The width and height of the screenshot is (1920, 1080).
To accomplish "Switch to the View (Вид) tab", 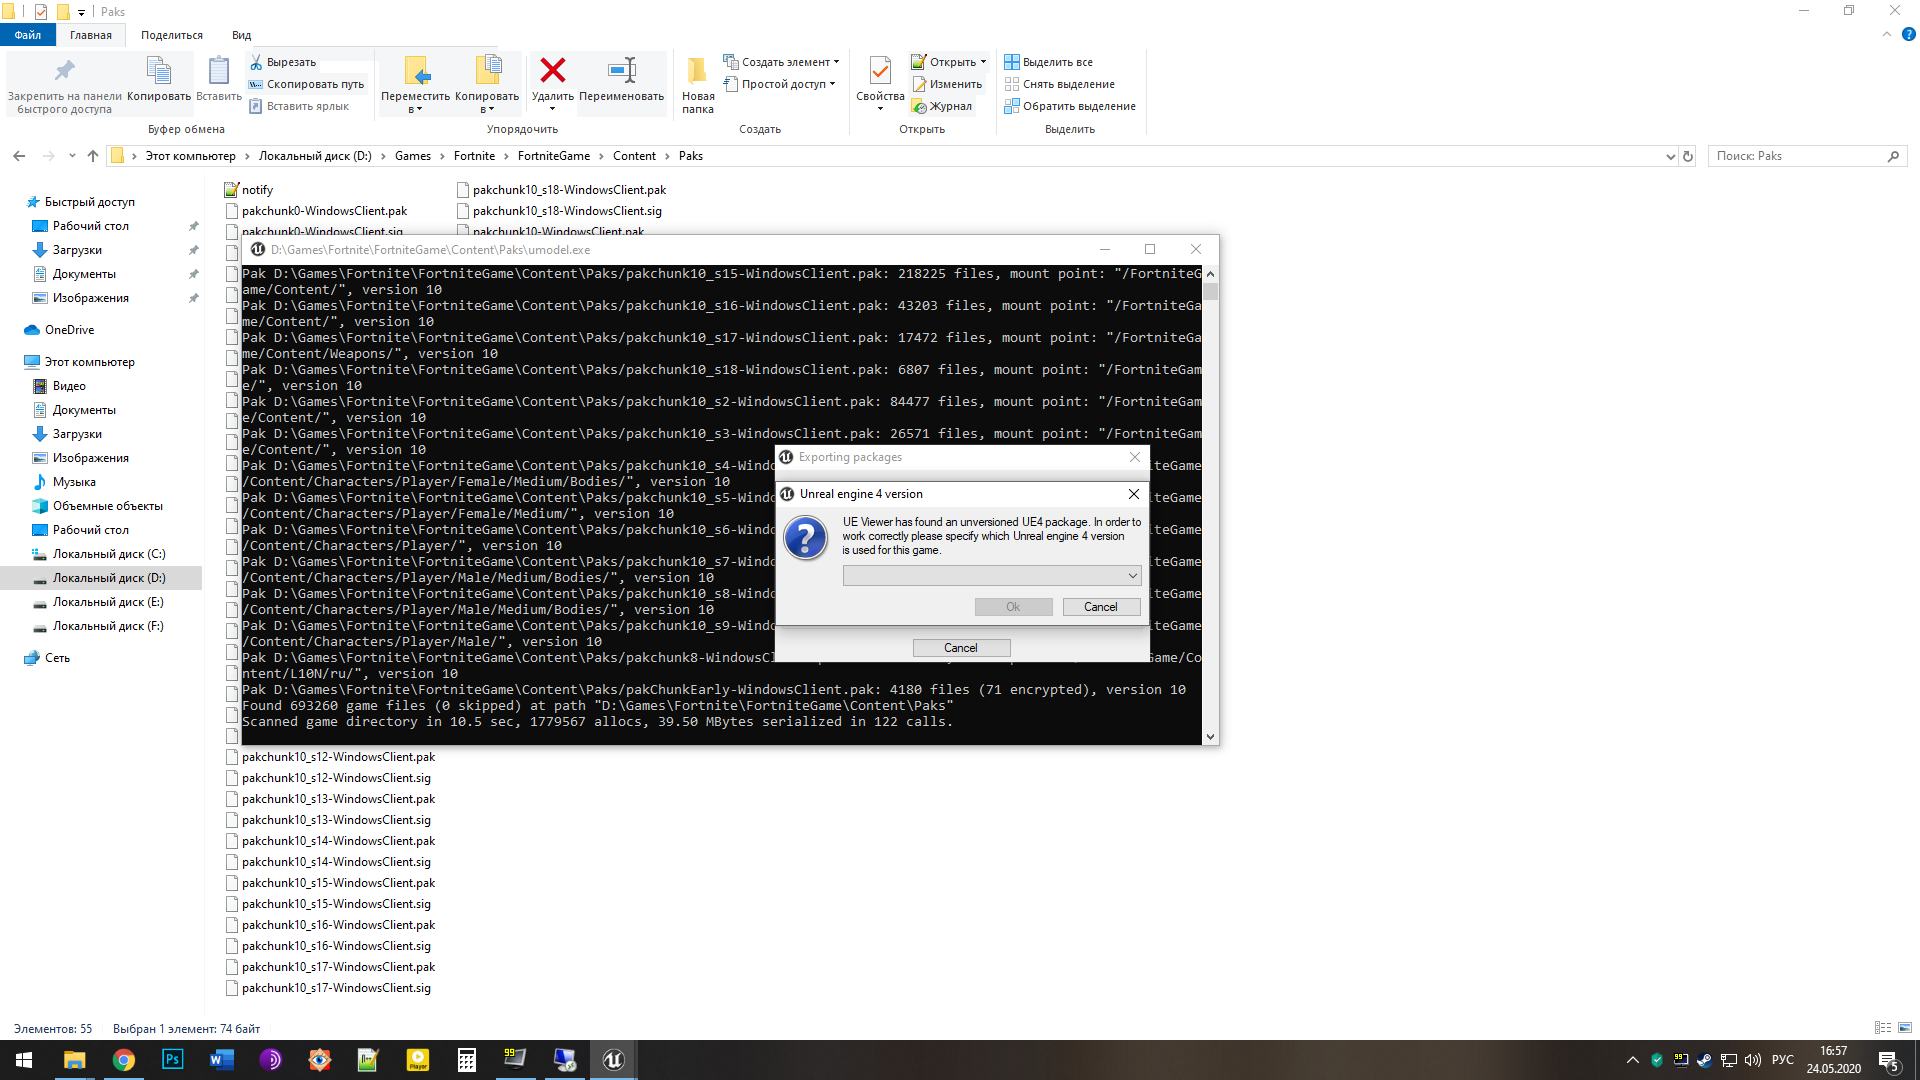I will pyautogui.click(x=242, y=35).
